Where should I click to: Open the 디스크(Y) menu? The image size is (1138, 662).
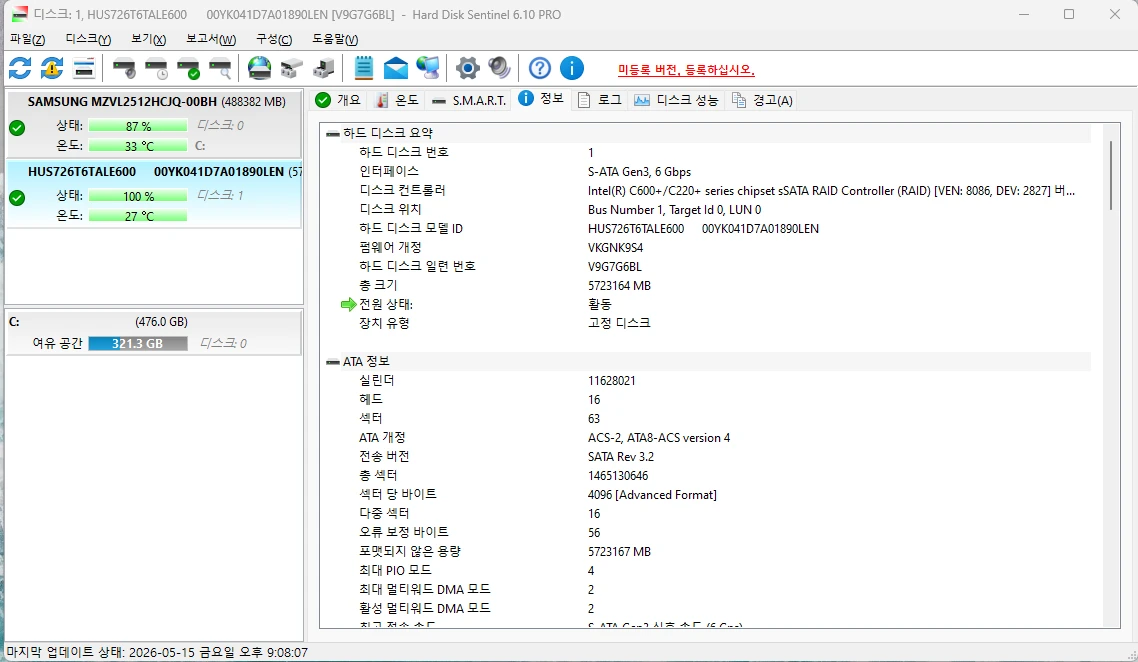(x=88, y=39)
